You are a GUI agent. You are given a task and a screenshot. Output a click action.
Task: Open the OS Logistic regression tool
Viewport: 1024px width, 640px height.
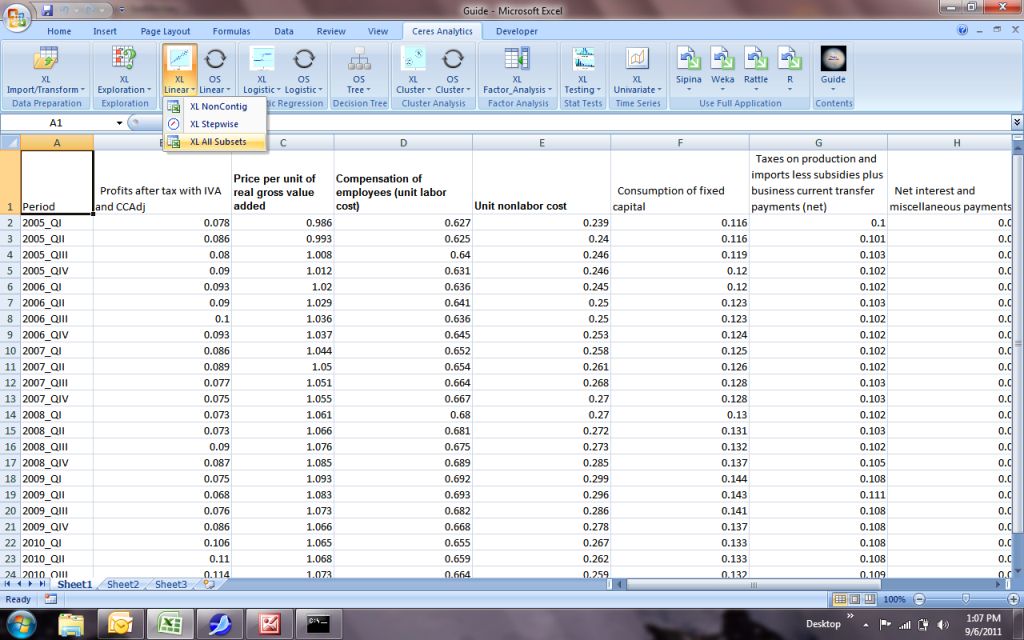pos(304,71)
